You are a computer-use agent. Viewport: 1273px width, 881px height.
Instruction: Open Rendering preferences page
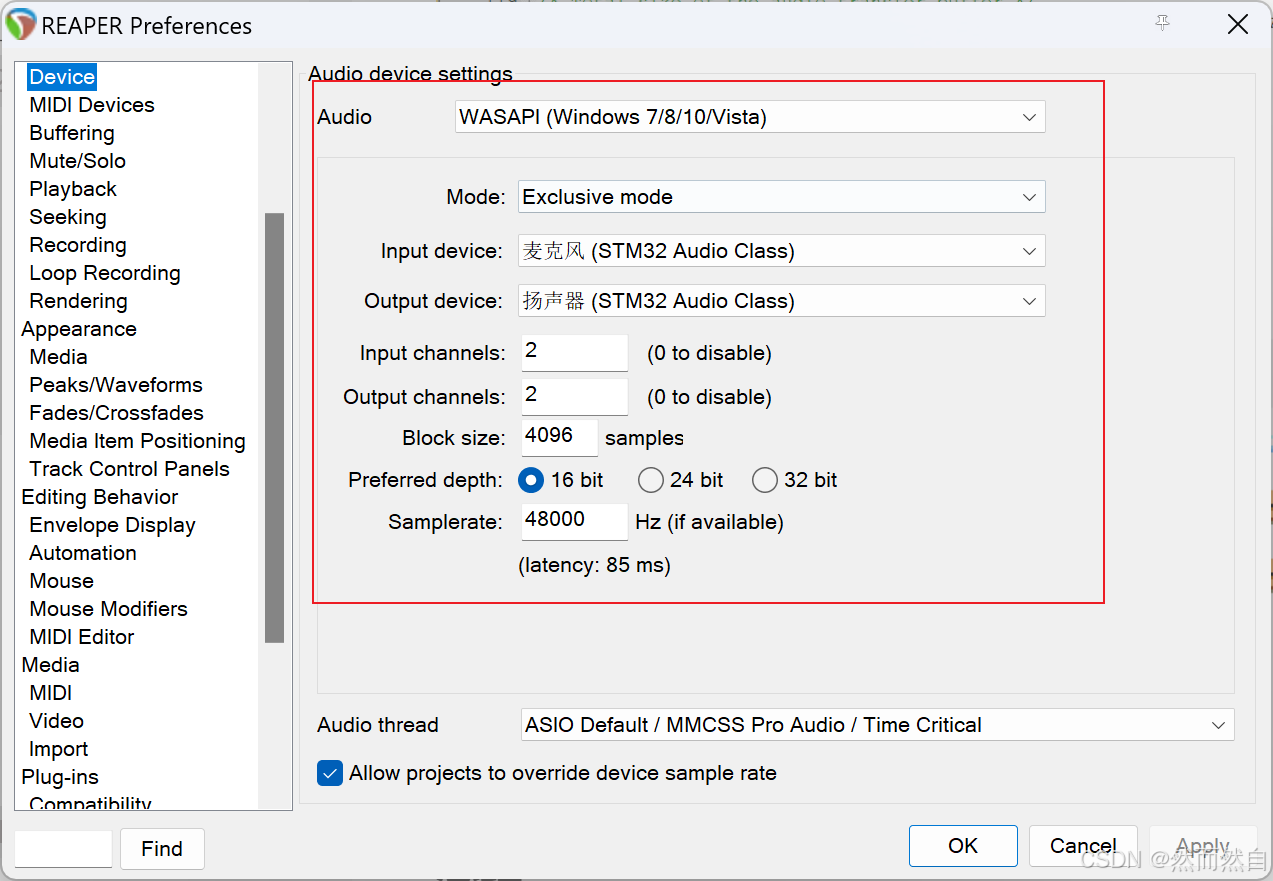pyautogui.click(x=79, y=301)
